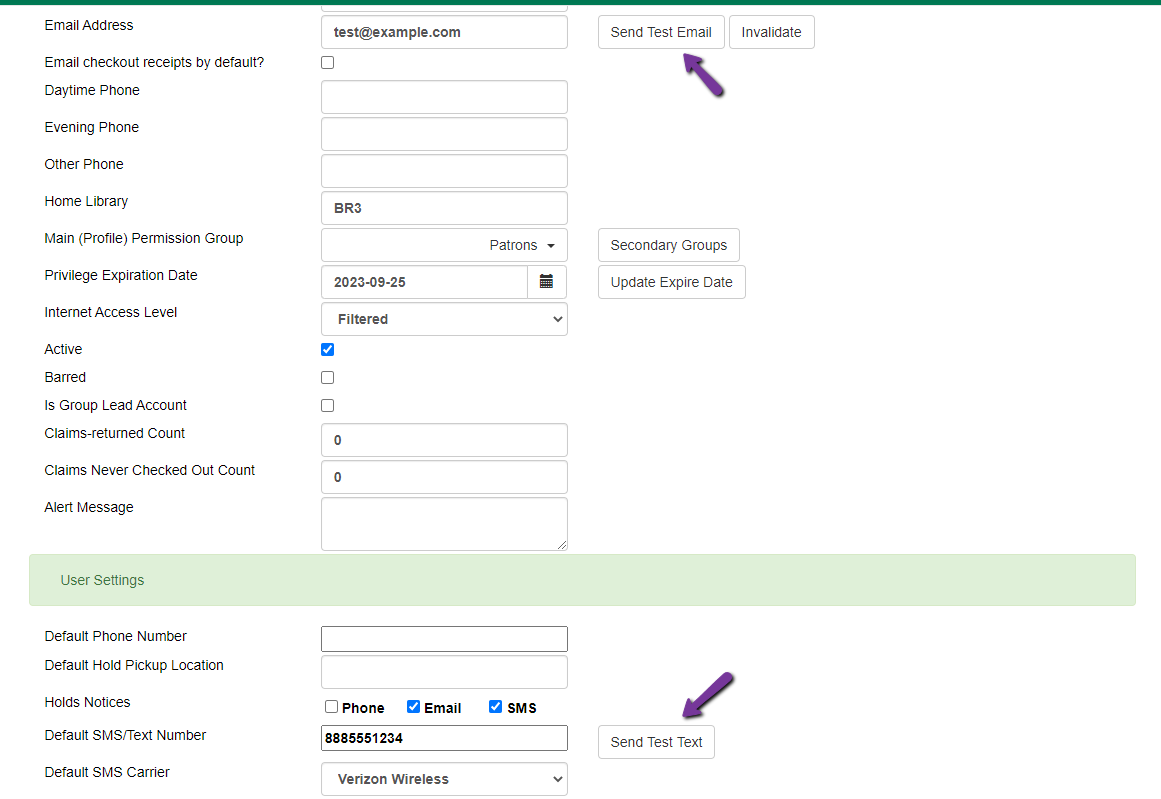Focus the Default SMS/Text Number field
Viewport: 1161px width, 799px height.
444,738
